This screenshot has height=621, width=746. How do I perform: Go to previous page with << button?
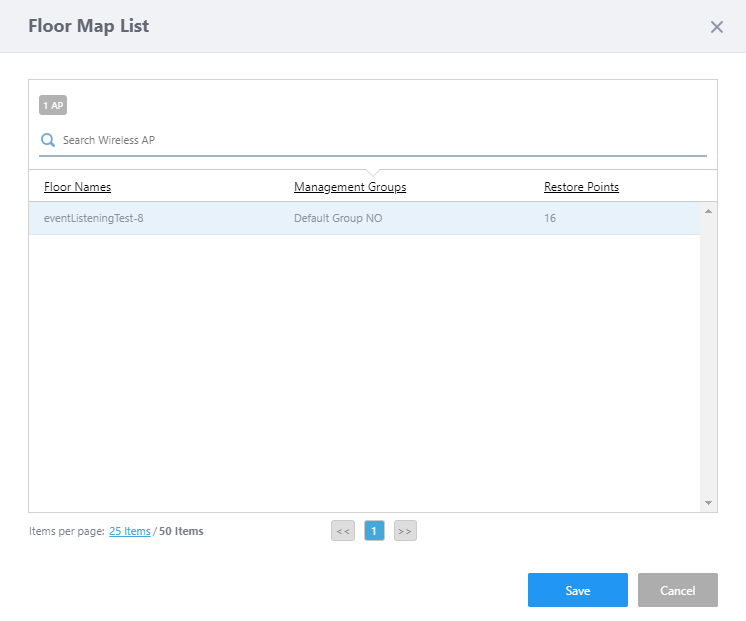343,531
